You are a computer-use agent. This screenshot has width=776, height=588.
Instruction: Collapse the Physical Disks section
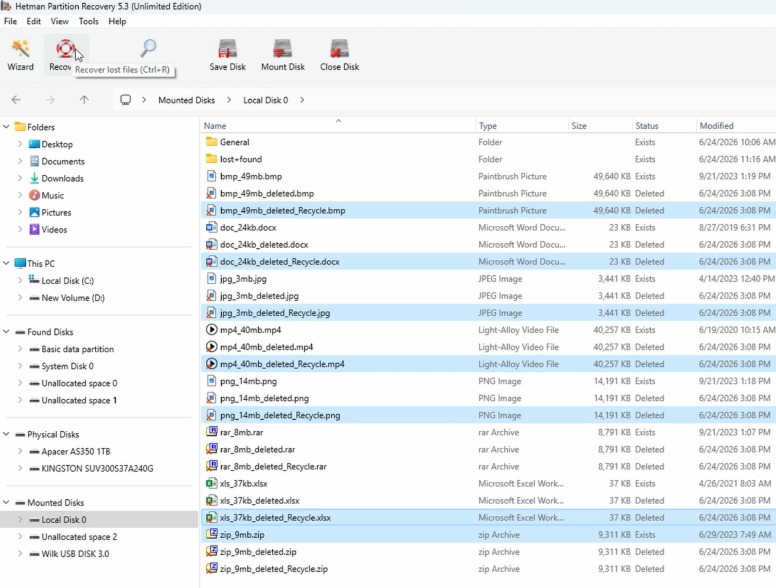[x=6, y=434]
